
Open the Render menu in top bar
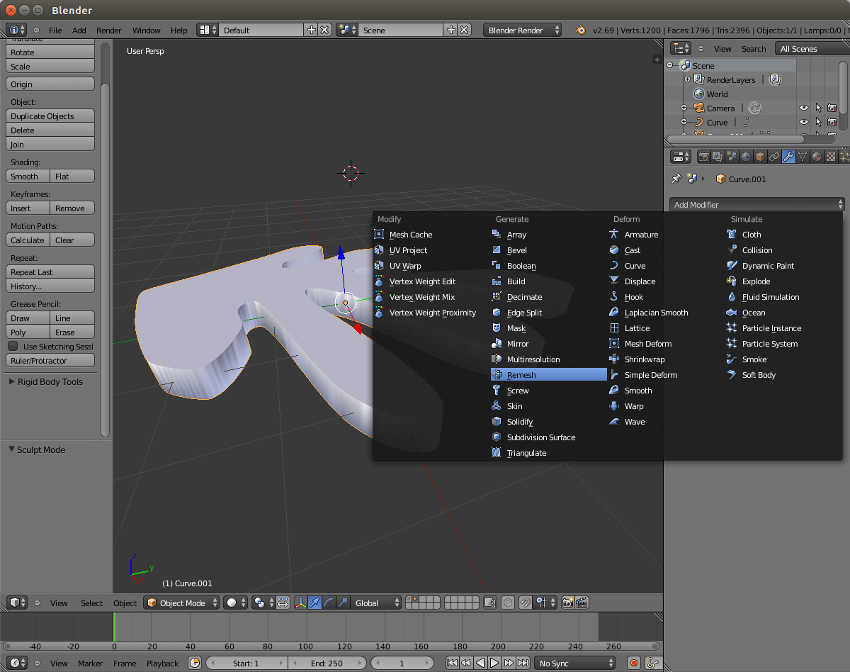[x=109, y=30]
